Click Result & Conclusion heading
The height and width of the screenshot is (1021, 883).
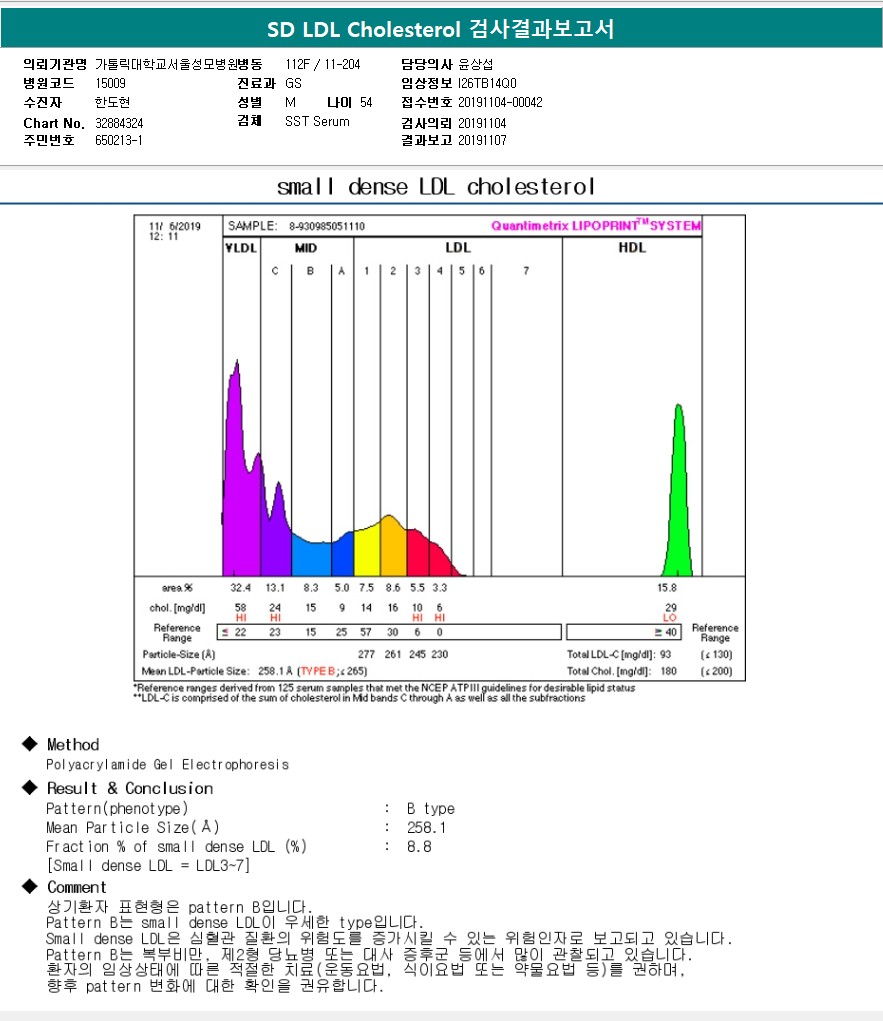(130, 788)
